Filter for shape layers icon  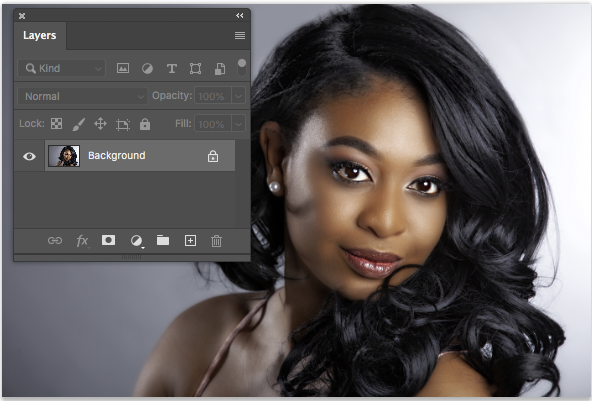click(x=195, y=68)
